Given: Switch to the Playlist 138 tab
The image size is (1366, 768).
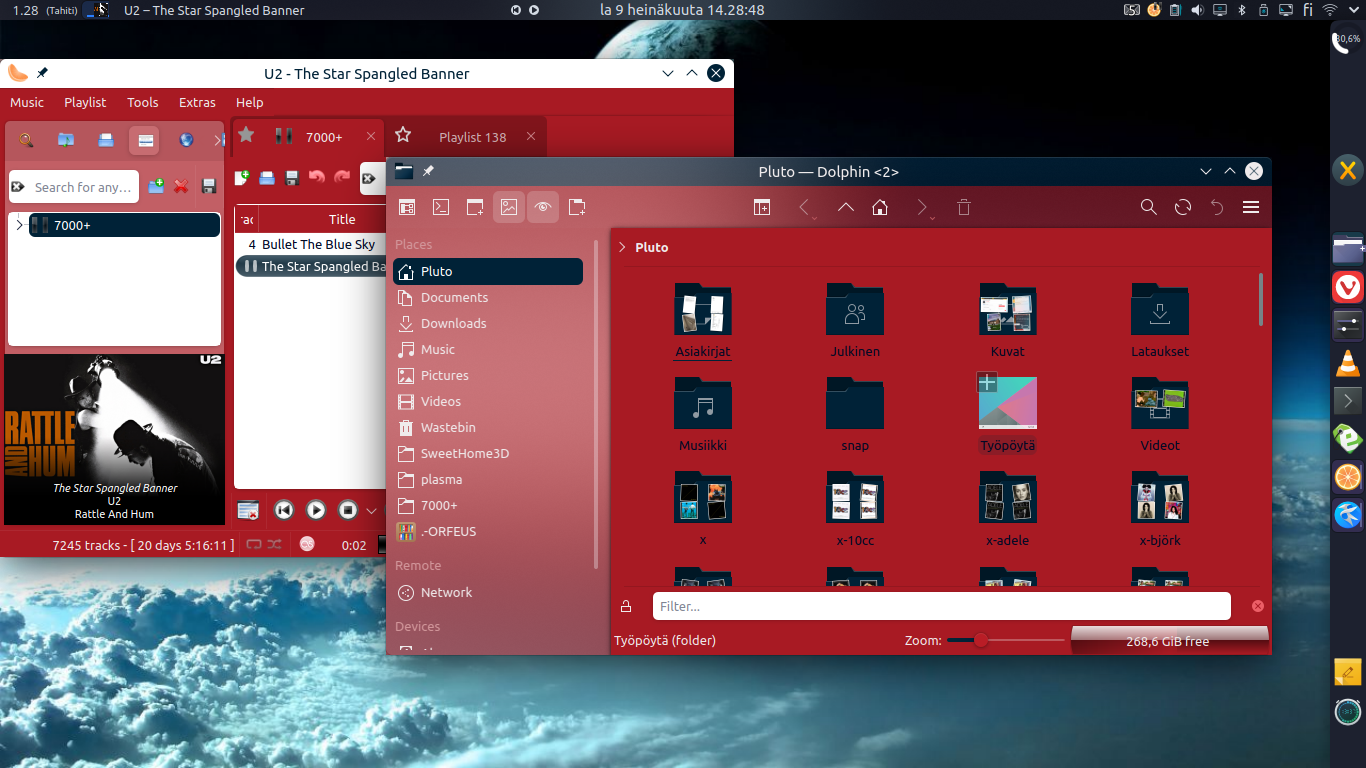Looking at the screenshot, I should (x=472, y=137).
